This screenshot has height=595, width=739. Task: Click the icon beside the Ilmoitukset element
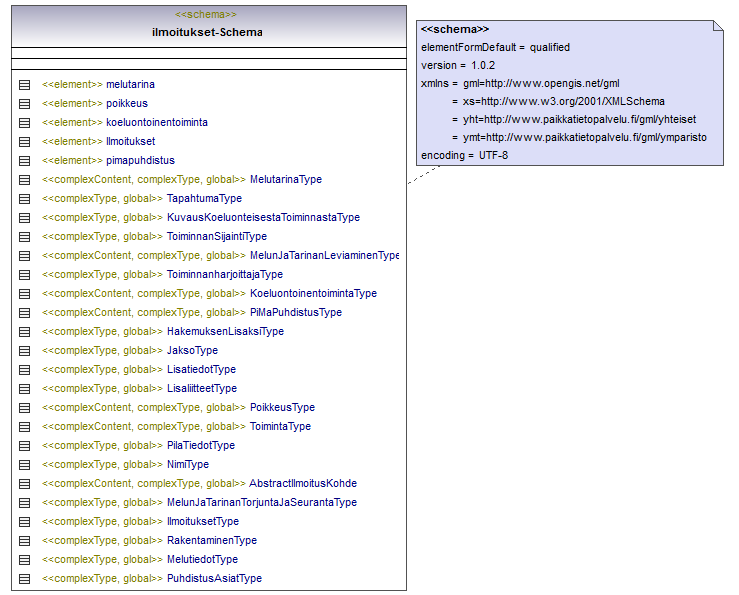pos(25,142)
